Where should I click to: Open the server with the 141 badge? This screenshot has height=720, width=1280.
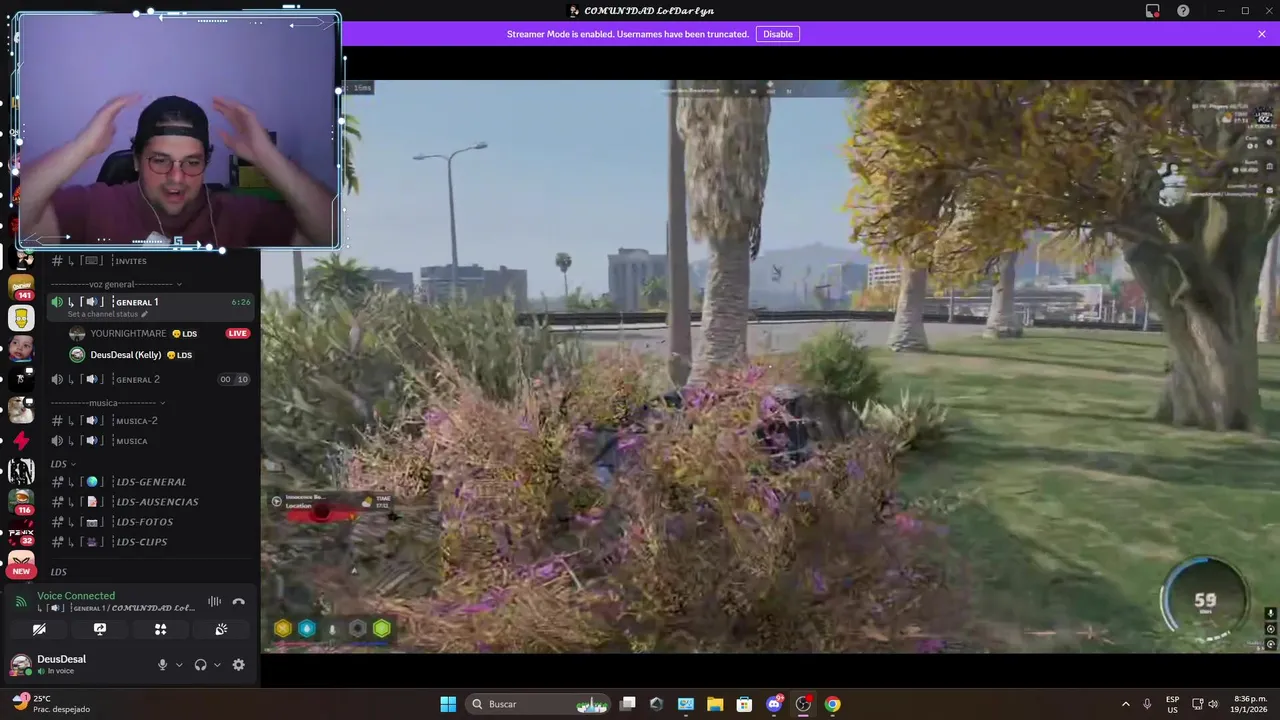[x=21, y=288]
